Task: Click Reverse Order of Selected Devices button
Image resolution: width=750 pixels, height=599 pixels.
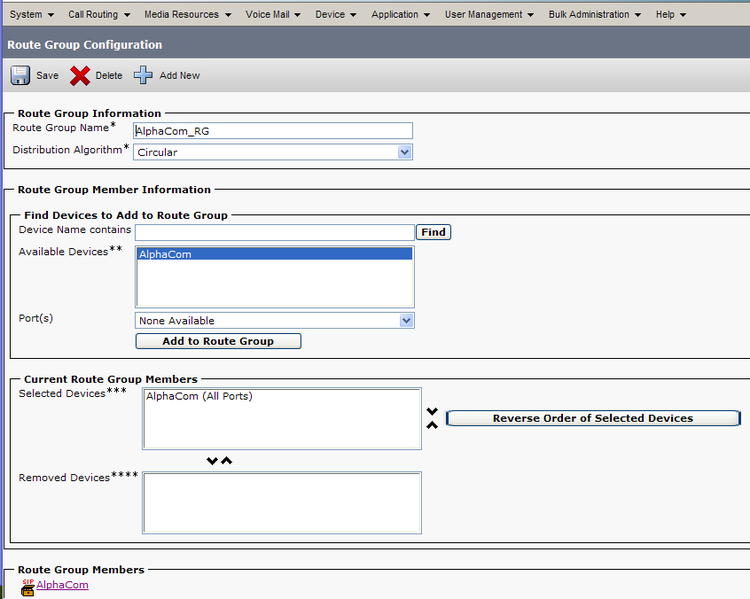Action: coord(592,418)
